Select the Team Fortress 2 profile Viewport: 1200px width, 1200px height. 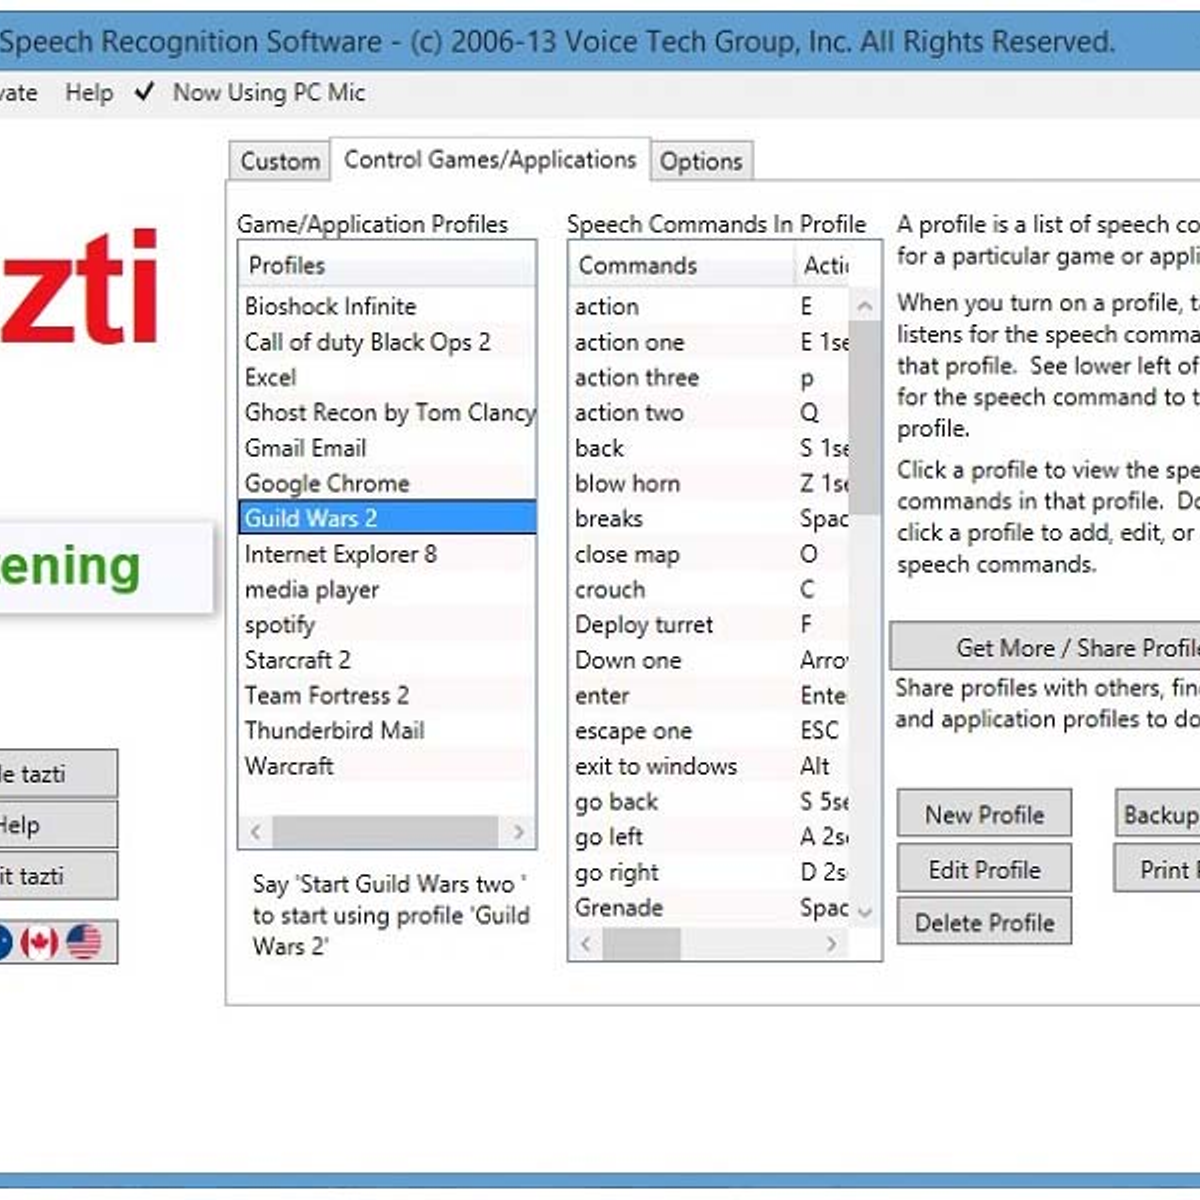click(x=387, y=695)
